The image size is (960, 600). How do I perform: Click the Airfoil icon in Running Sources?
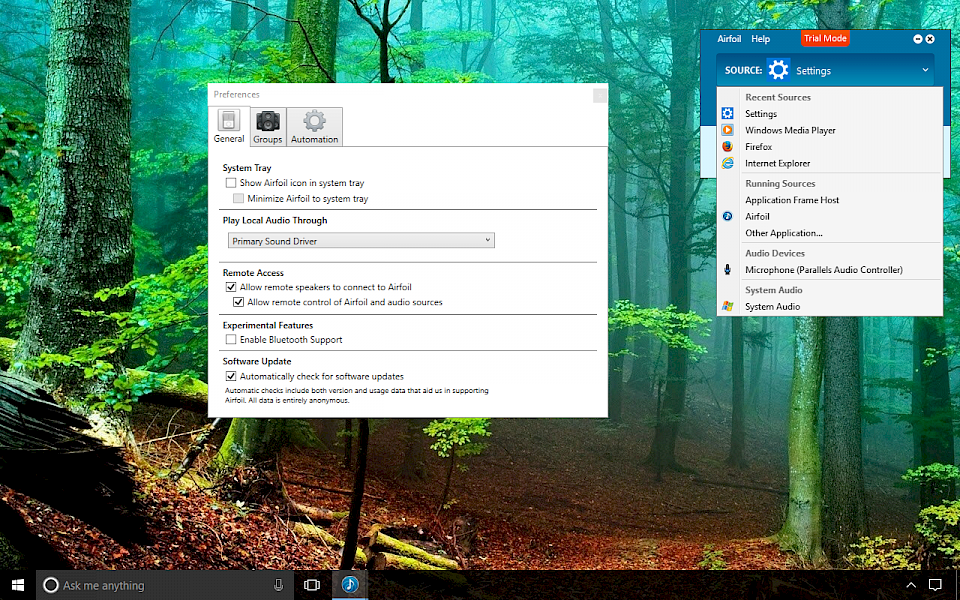[x=727, y=216]
